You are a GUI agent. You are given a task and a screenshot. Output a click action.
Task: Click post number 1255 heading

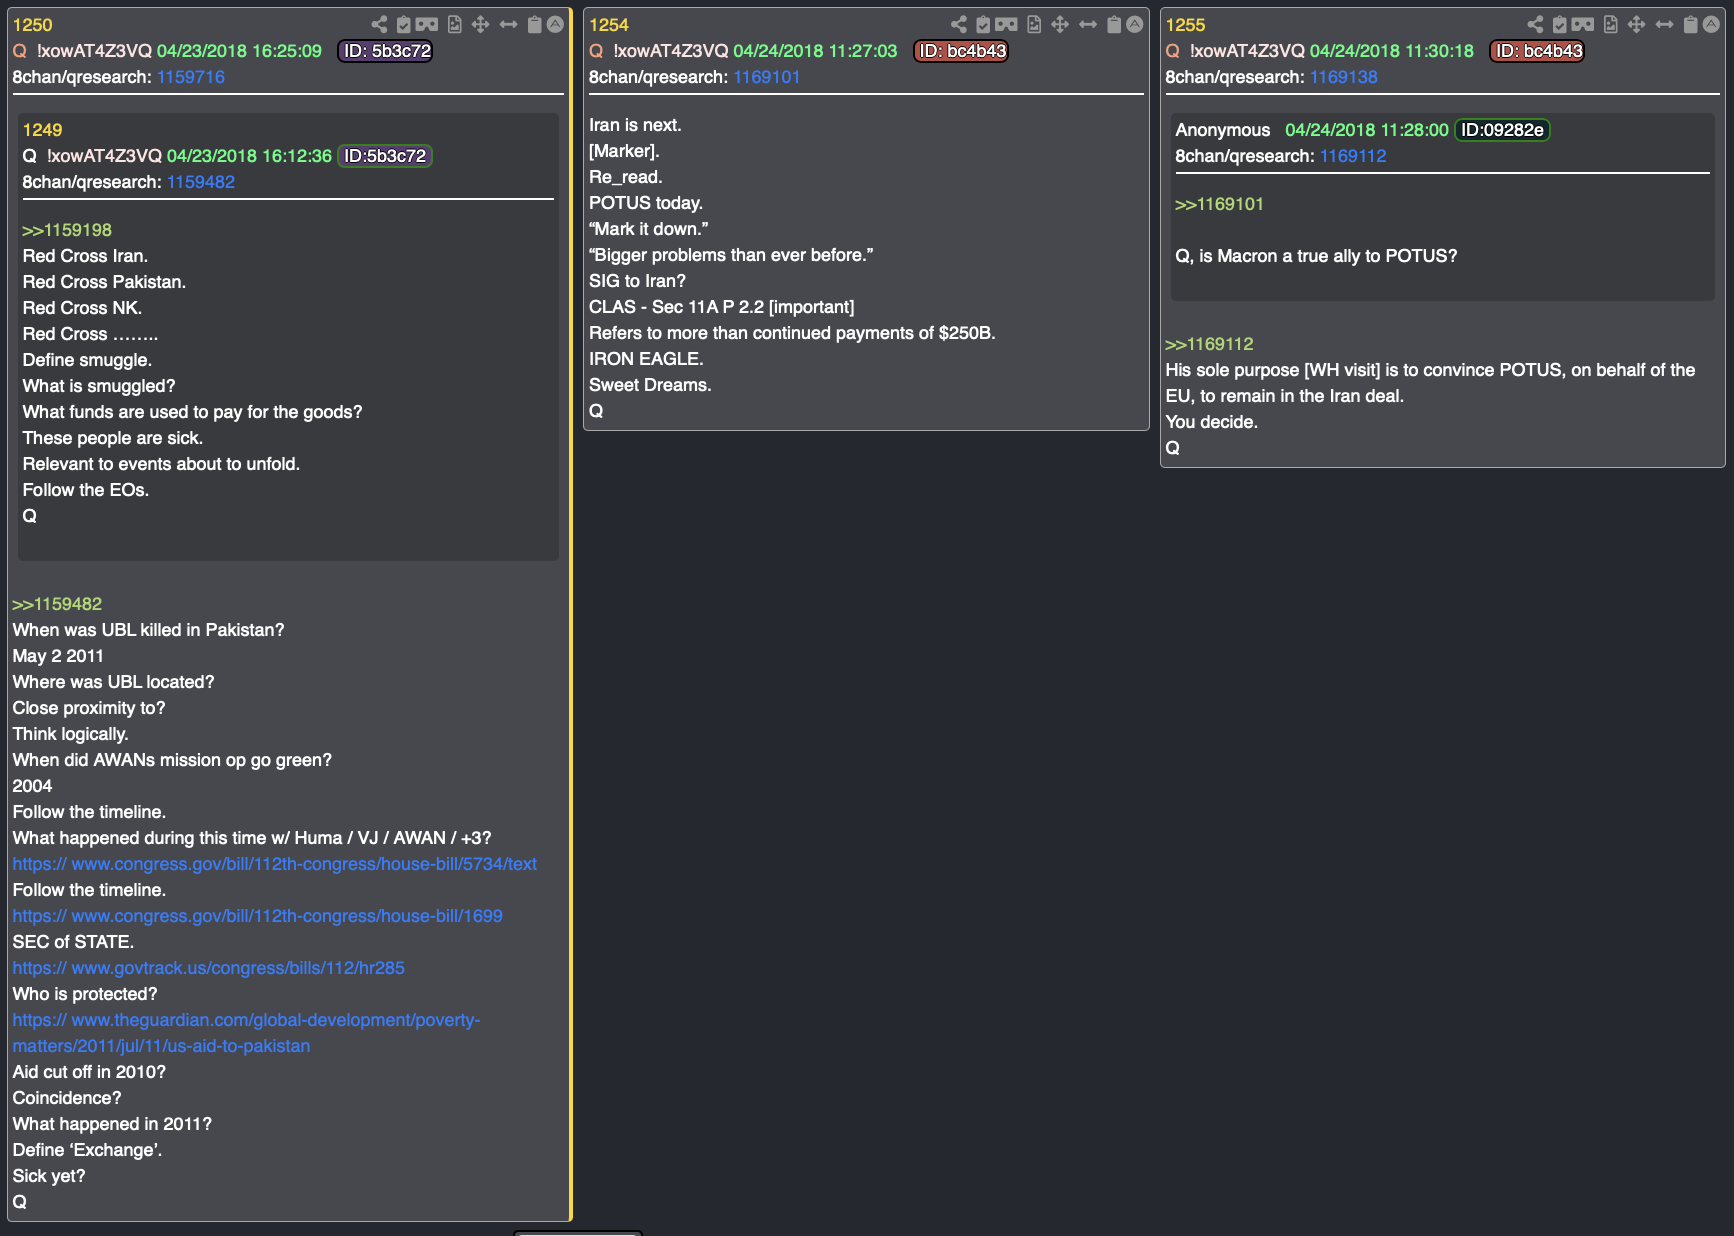point(1185,25)
